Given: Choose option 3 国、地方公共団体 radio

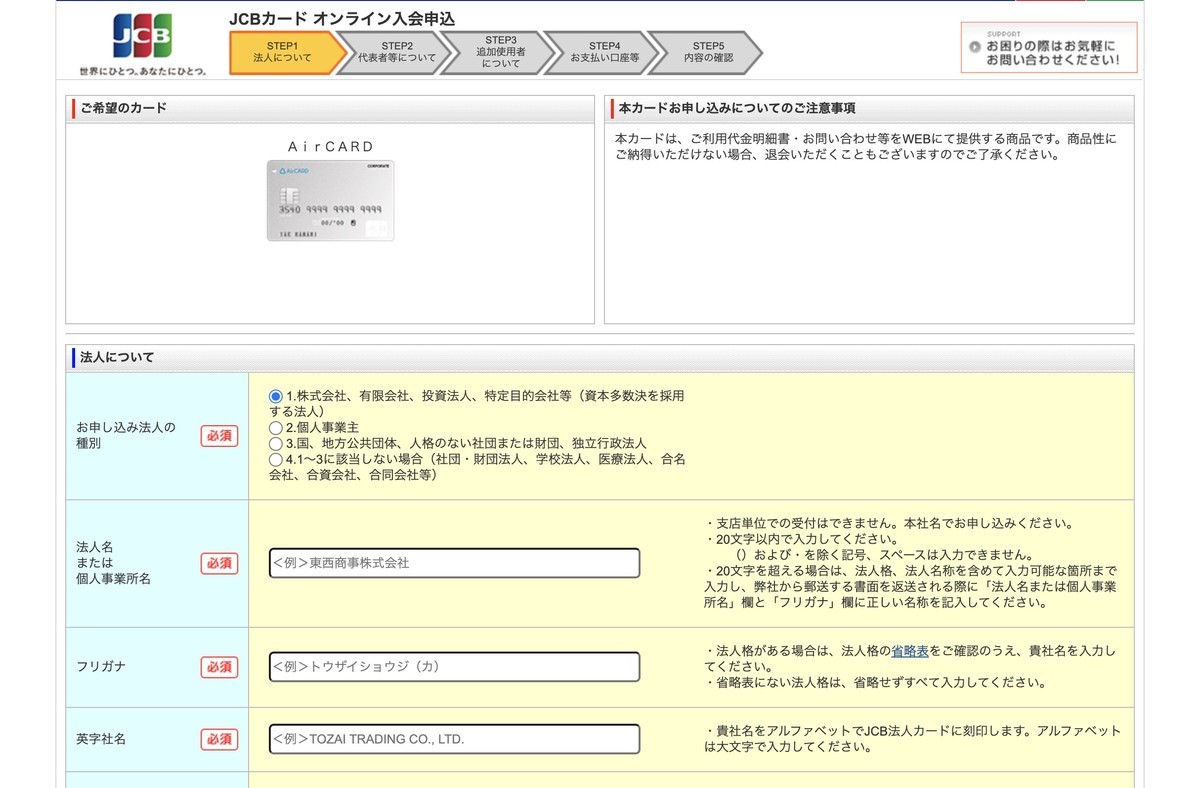Looking at the screenshot, I should (276, 443).
